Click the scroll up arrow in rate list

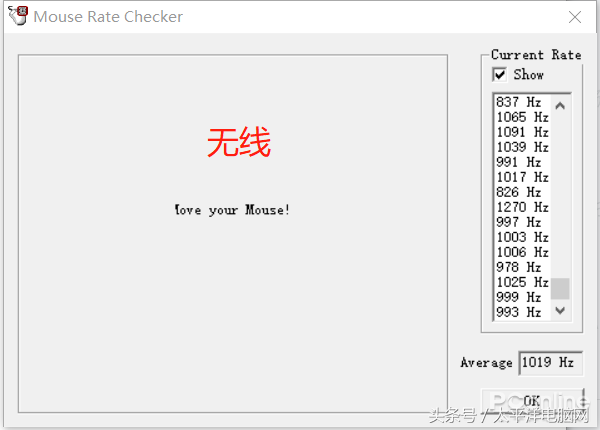(x=560, y=106)
